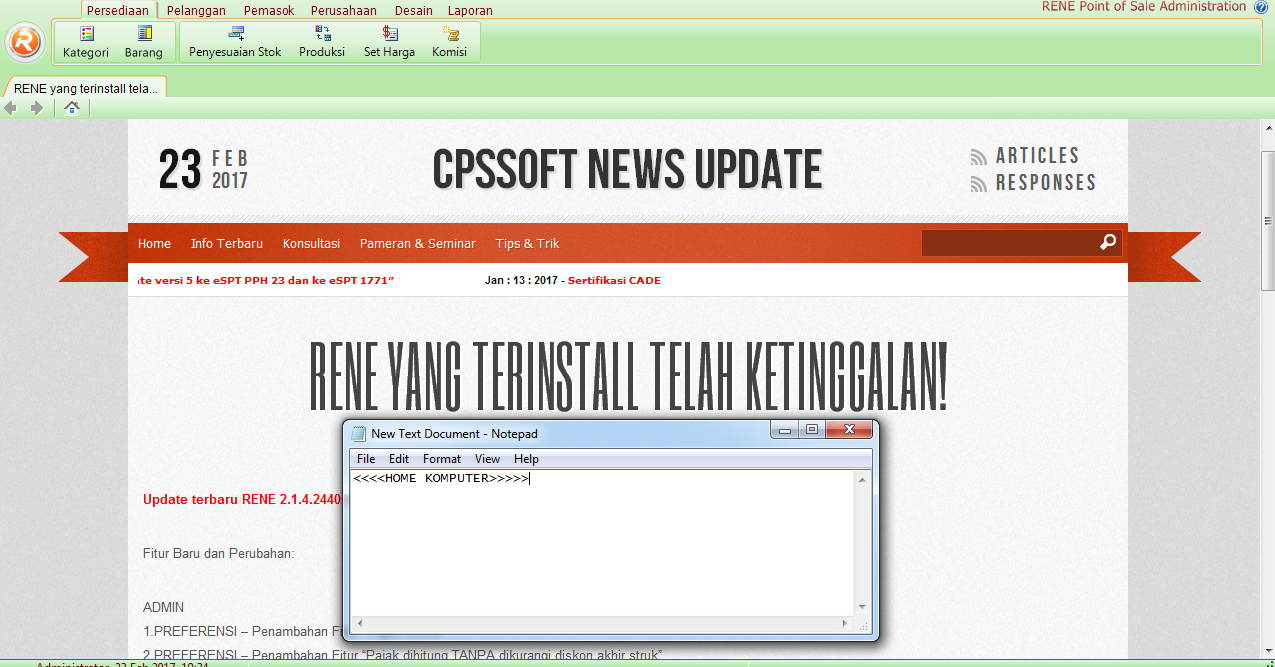1275x667 pixels.
Task: Click the RESPONSES RSS feed icon
Action: (x=979, y=184)
